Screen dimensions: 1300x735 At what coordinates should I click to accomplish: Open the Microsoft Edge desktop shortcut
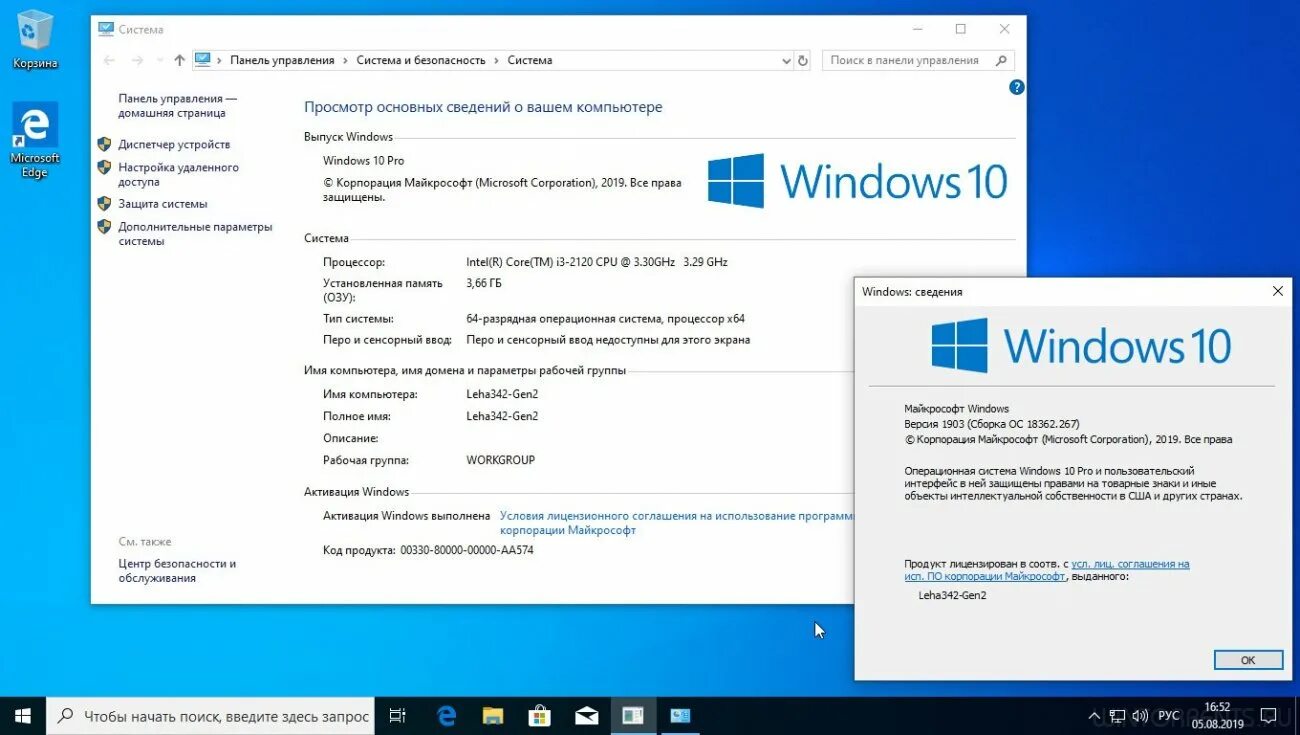tap(35, 140)
